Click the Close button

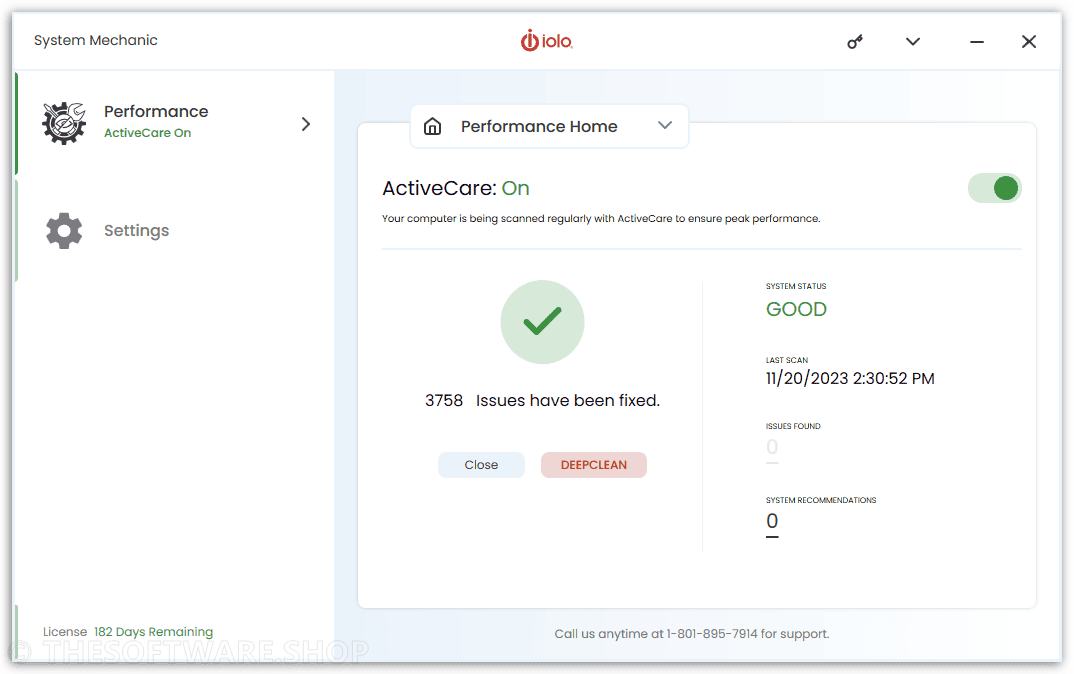482,465
